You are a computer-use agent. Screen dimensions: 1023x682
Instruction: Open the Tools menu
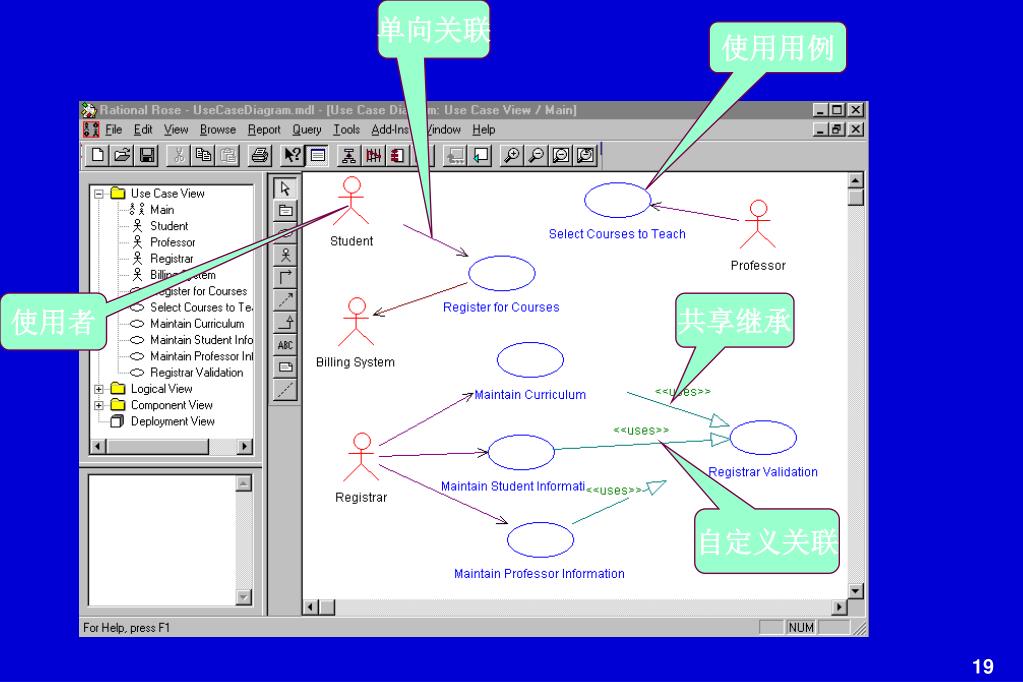point(346,129)
